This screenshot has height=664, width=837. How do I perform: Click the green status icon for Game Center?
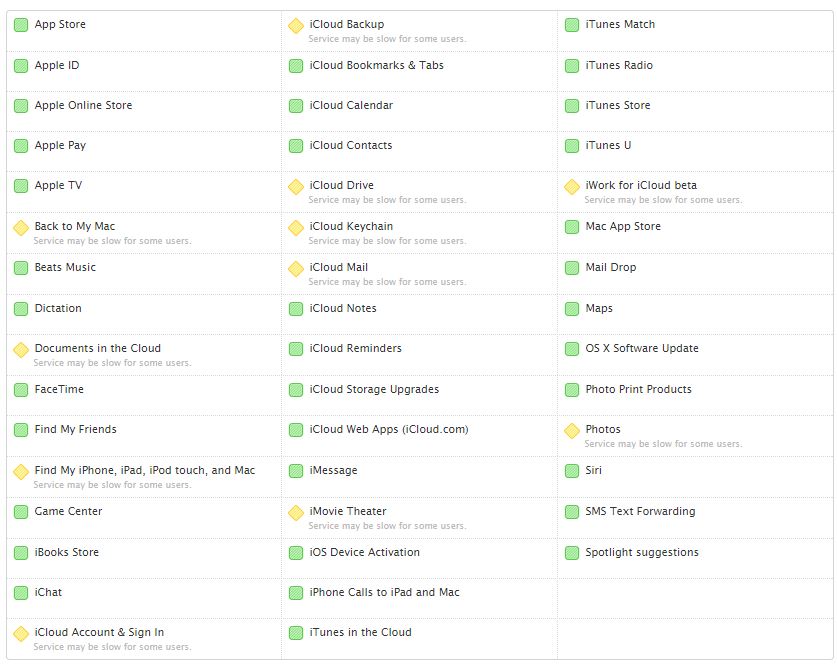[21, 511]
